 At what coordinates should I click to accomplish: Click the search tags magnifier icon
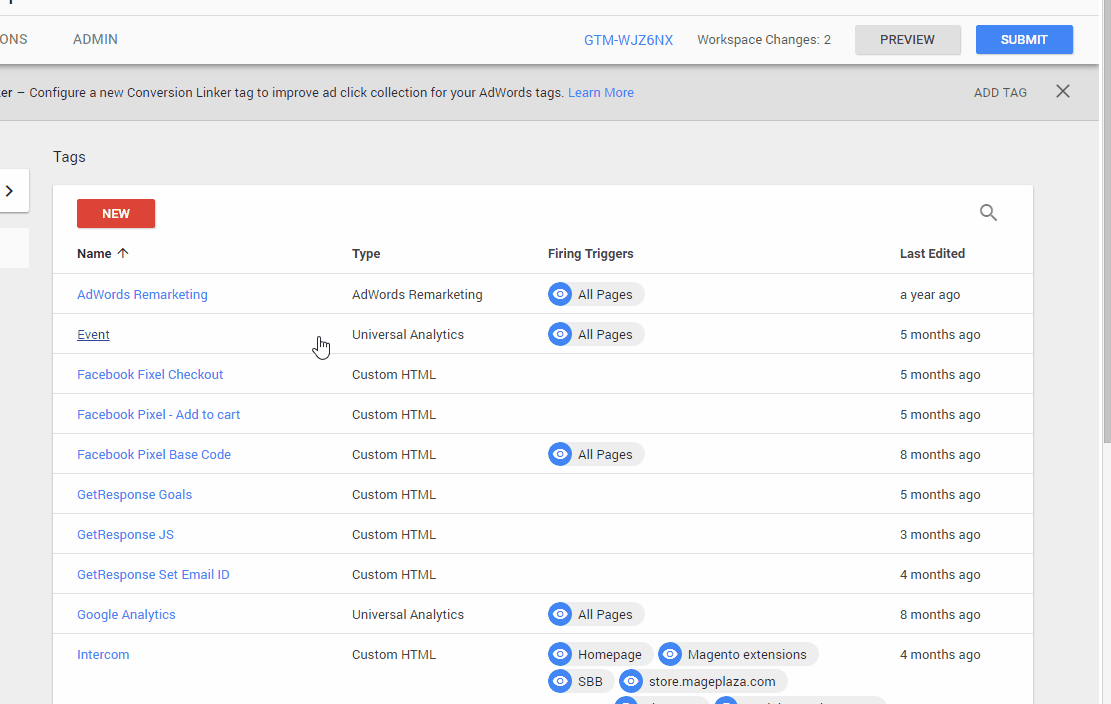click(988, 212)
